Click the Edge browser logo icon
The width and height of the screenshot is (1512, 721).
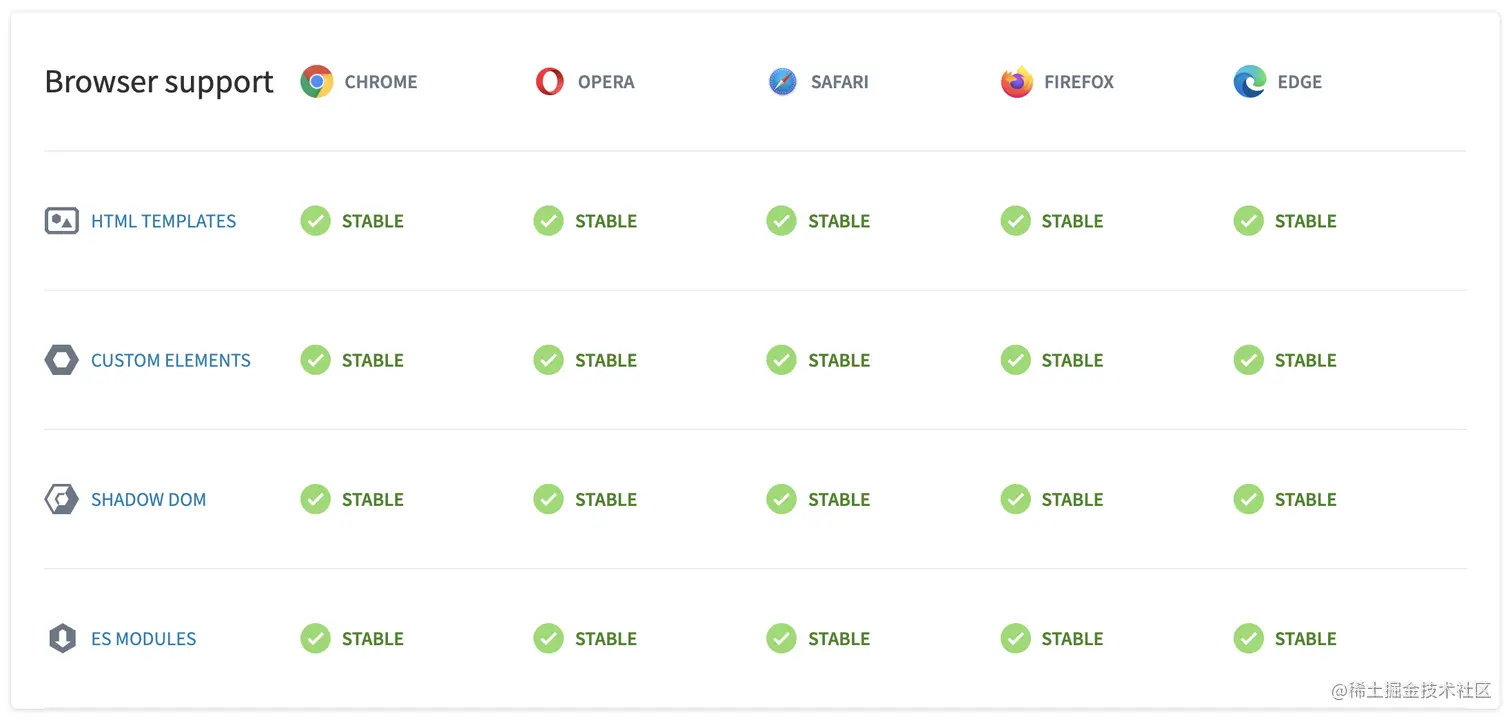tap(1250, 82)
